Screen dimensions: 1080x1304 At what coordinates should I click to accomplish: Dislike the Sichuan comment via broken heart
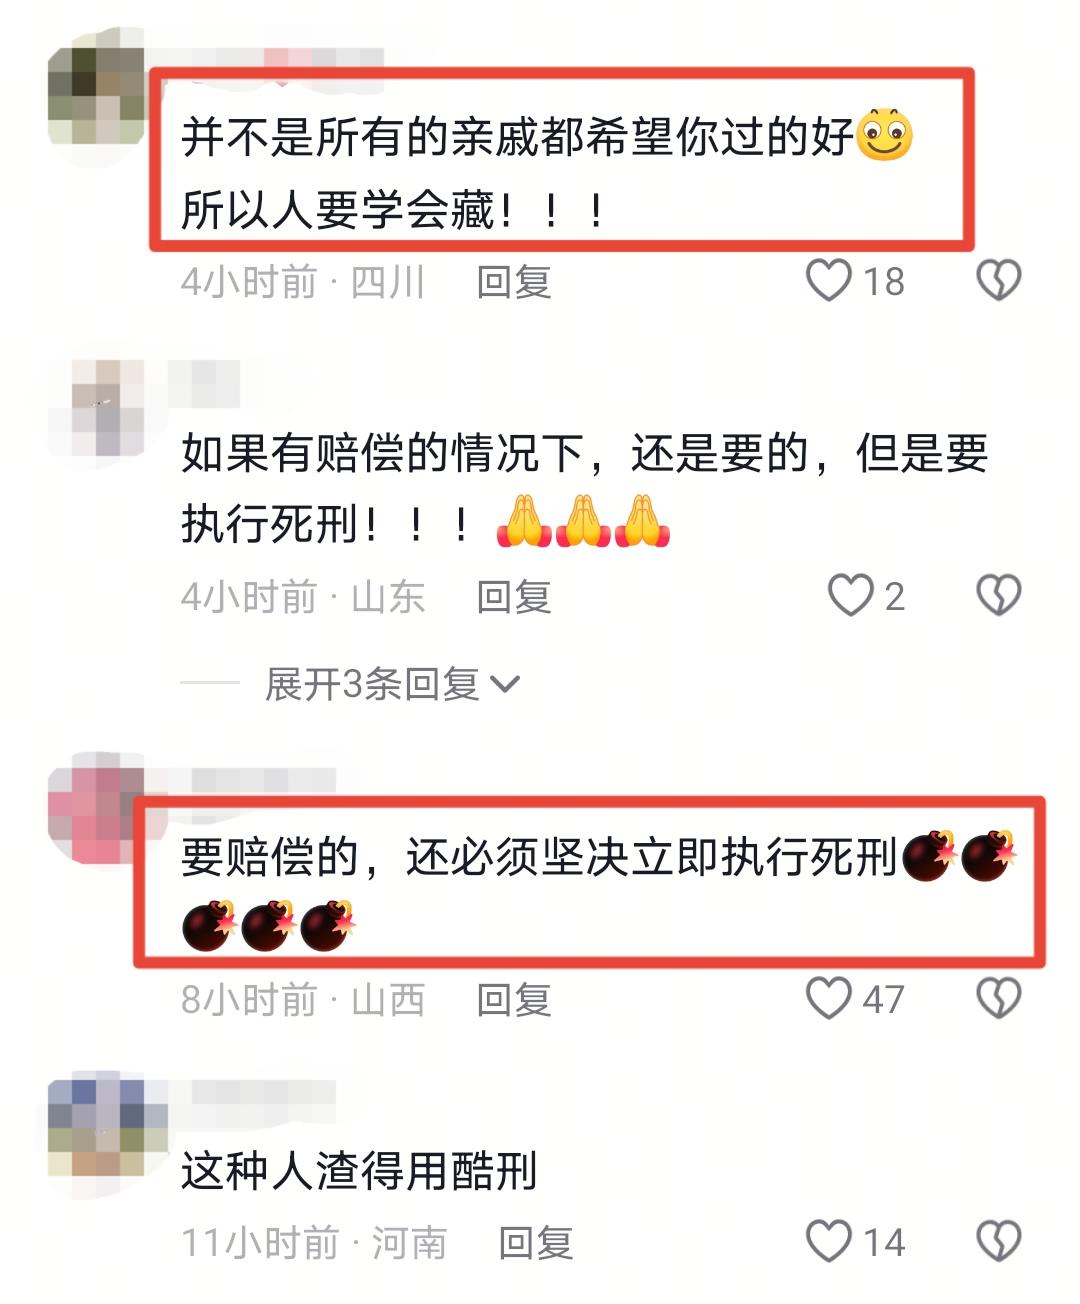(x=998, y=281)
